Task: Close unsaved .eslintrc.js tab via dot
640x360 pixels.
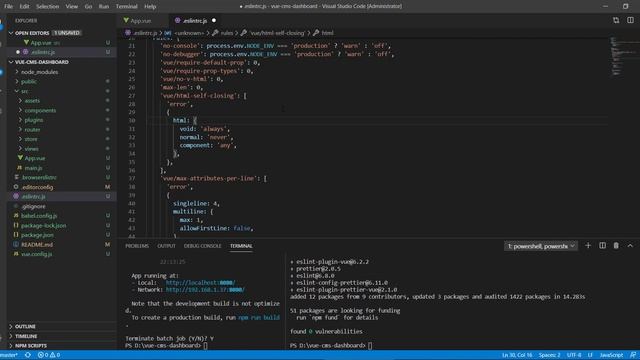Action: coord(214,20)
